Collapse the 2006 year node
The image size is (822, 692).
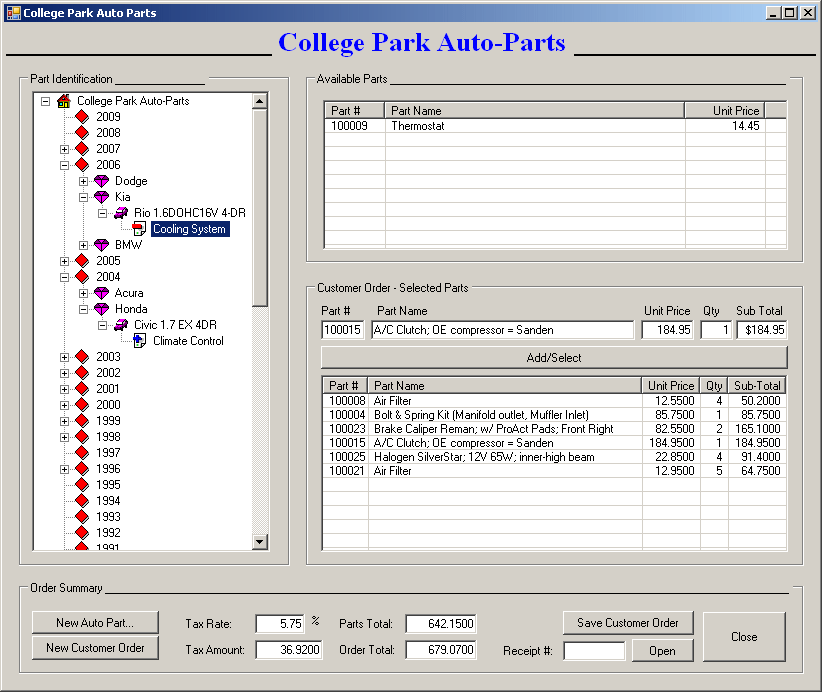pos(64,165)
